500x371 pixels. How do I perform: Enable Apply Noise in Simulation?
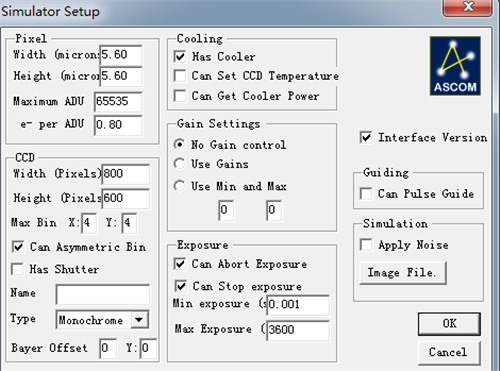pyautogui.click(x=366, y=245)
